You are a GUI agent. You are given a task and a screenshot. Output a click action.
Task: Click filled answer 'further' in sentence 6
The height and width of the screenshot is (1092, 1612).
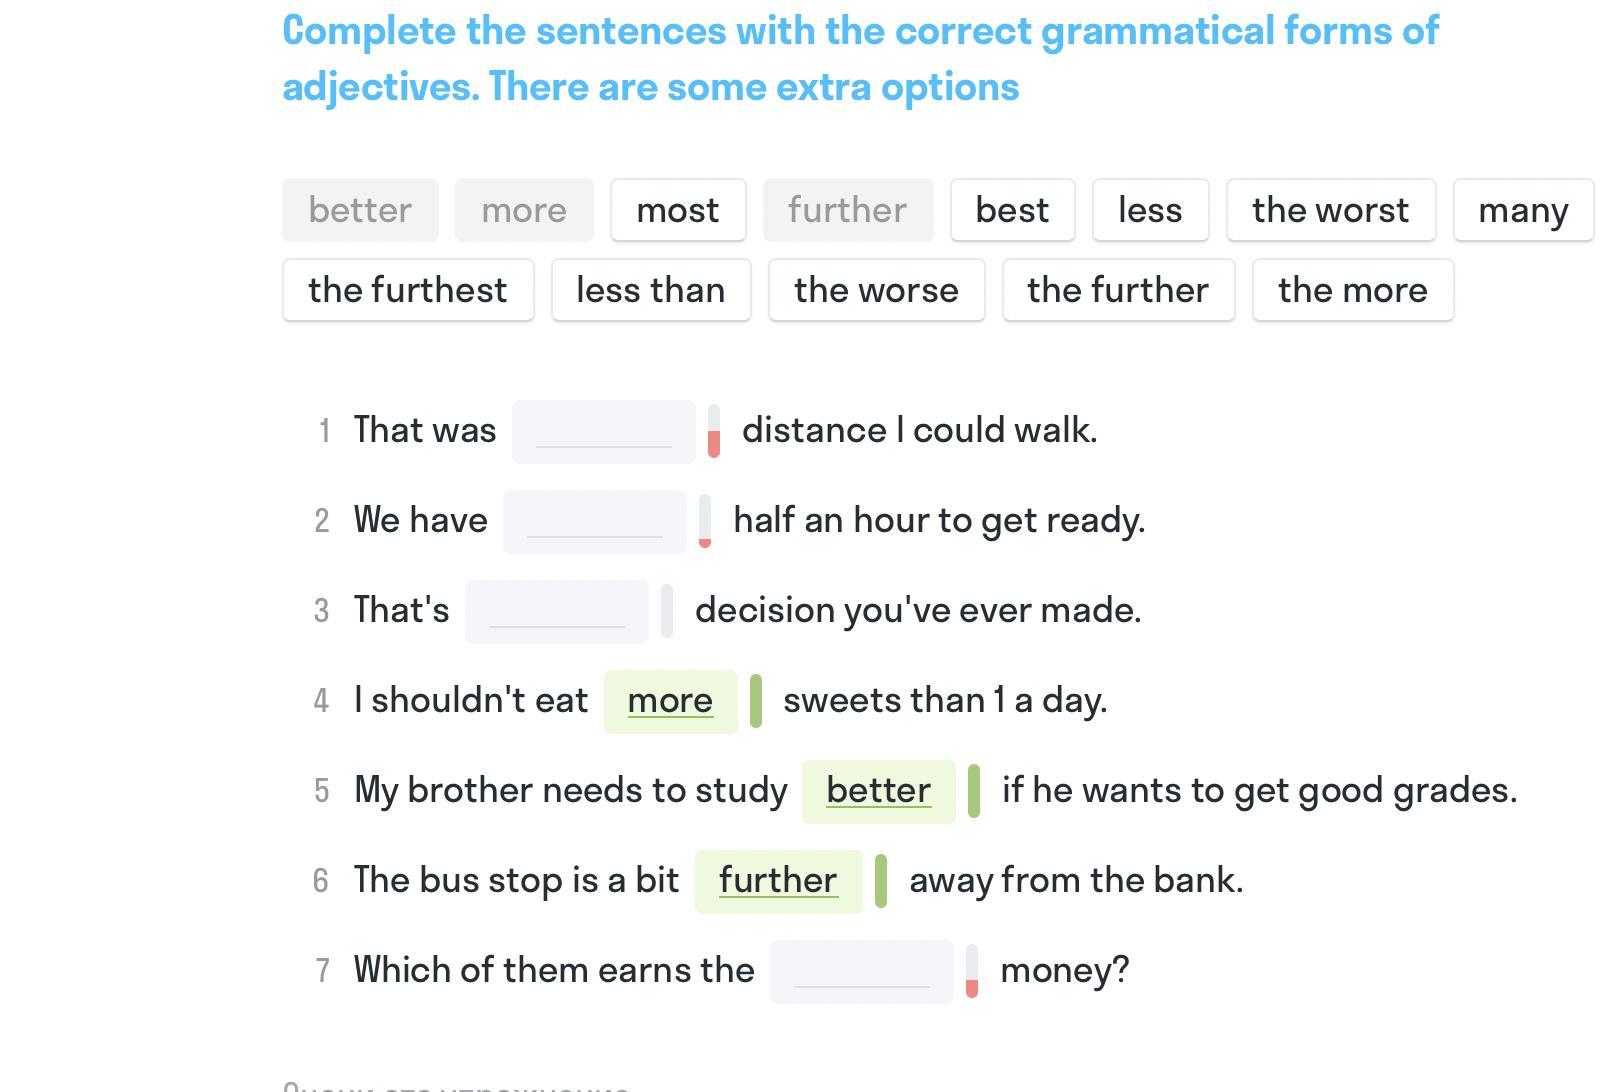(778, 881)
